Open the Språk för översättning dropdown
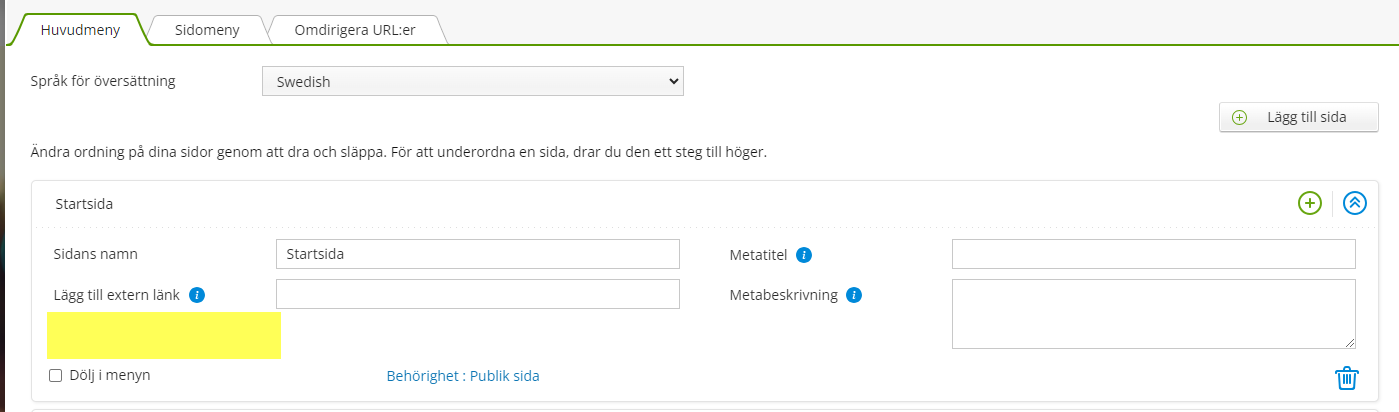Image resolution: width=1399 pixels, height=412 pixels. pos(472,82)
